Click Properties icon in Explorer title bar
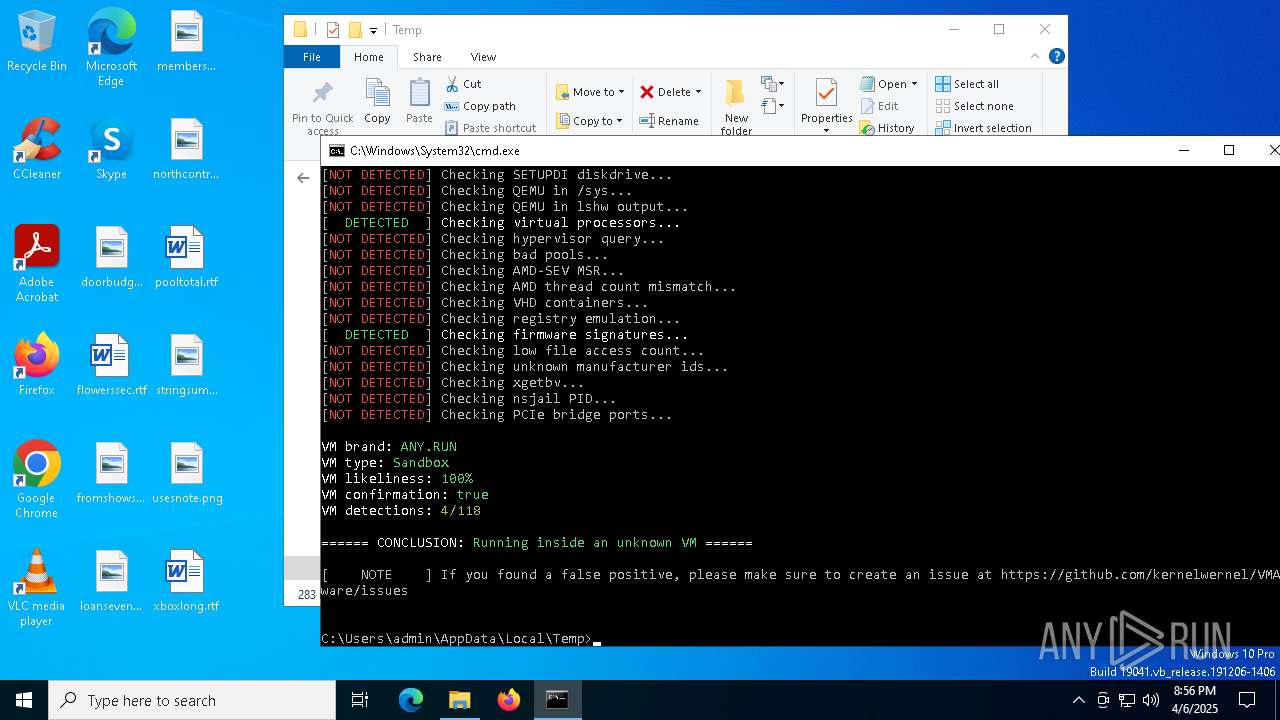 coord(333,30)
